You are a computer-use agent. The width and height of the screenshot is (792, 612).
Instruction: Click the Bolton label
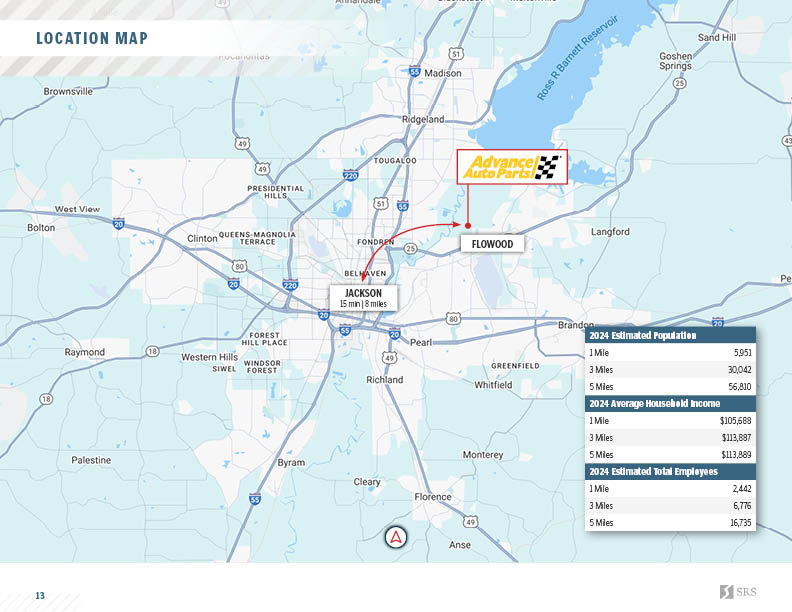tap(41, 228)
